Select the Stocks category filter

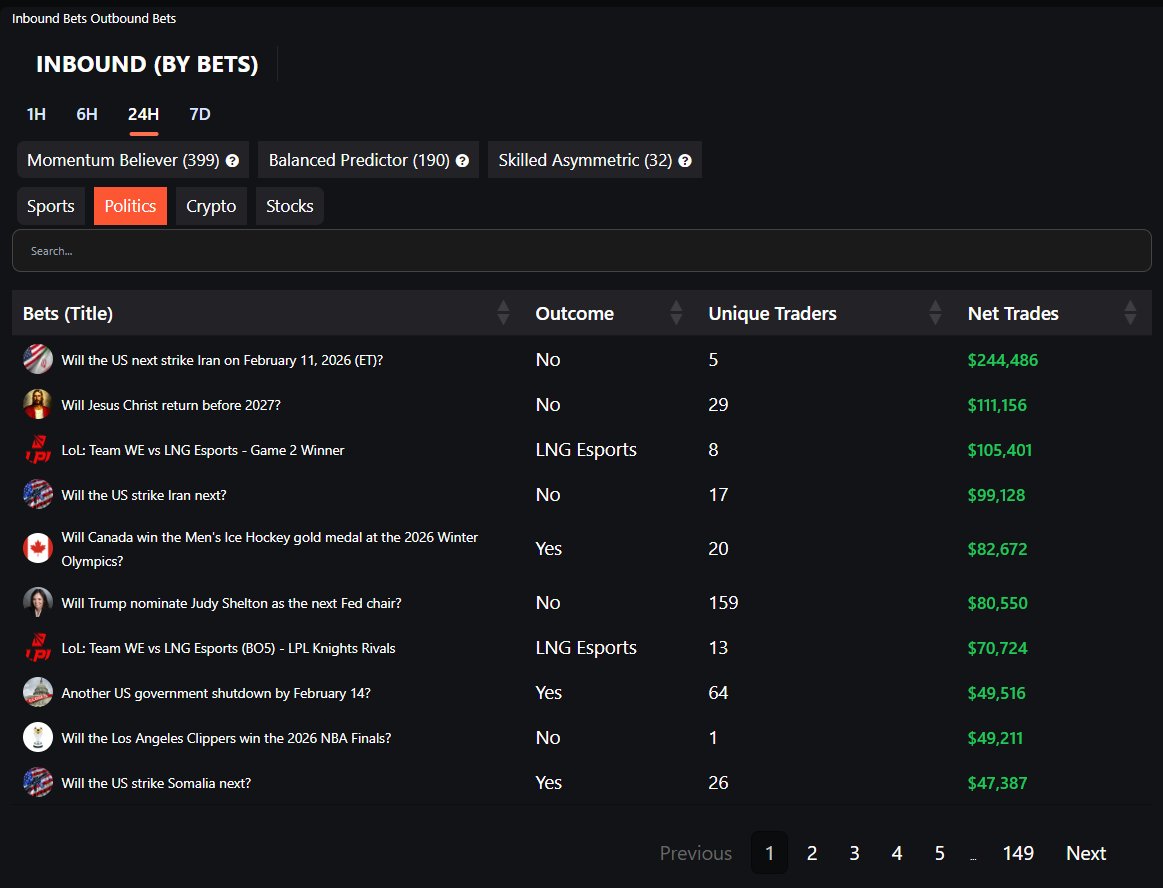[290, 206]
